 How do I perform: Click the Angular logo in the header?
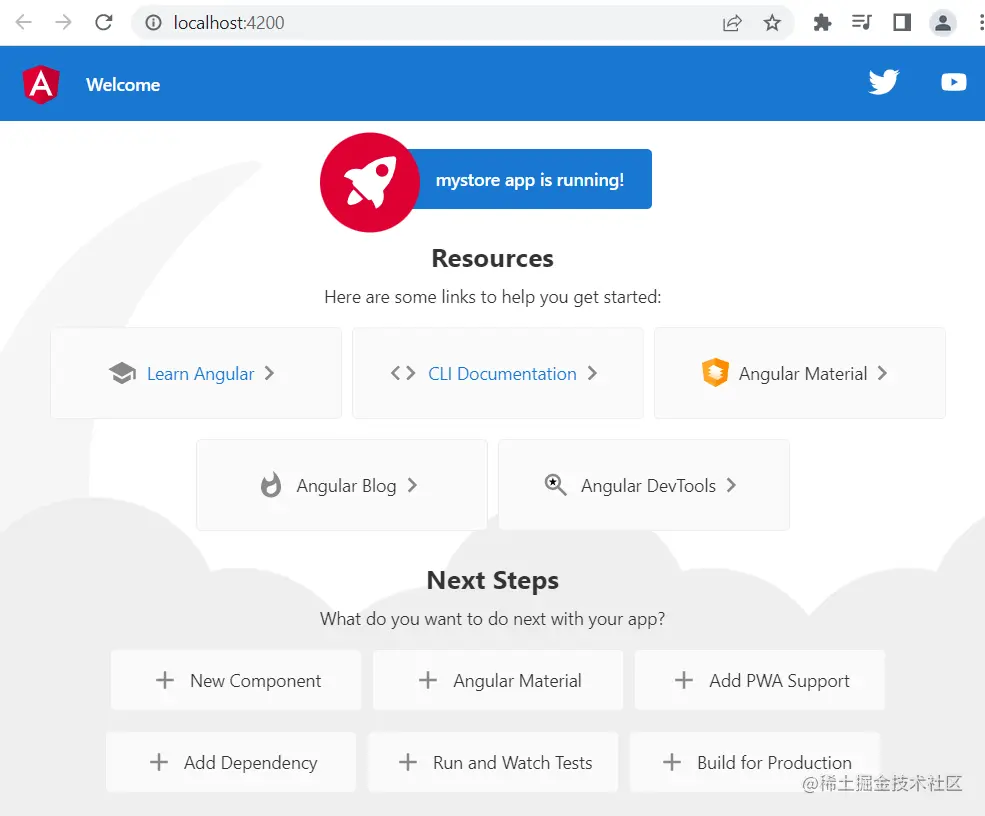click(x=40, y=84)
